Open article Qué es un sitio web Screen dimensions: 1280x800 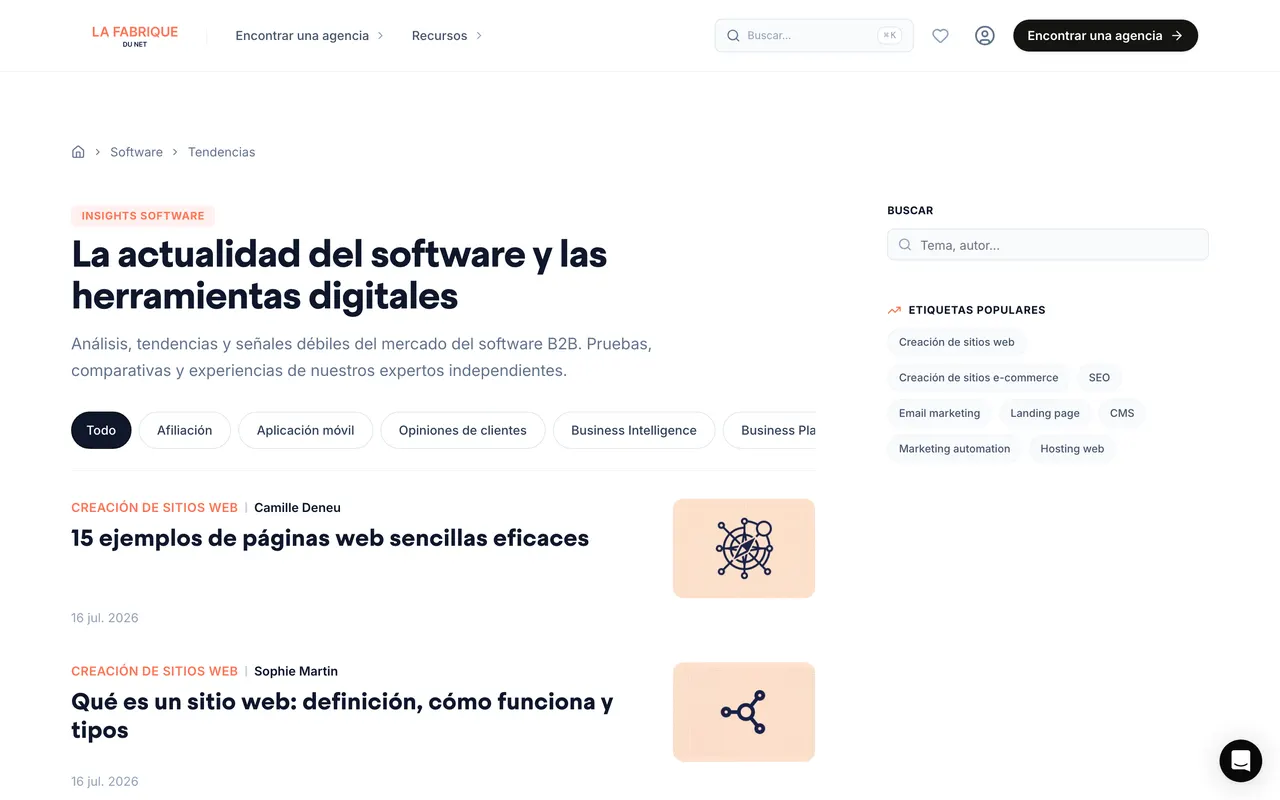(342, 715)
